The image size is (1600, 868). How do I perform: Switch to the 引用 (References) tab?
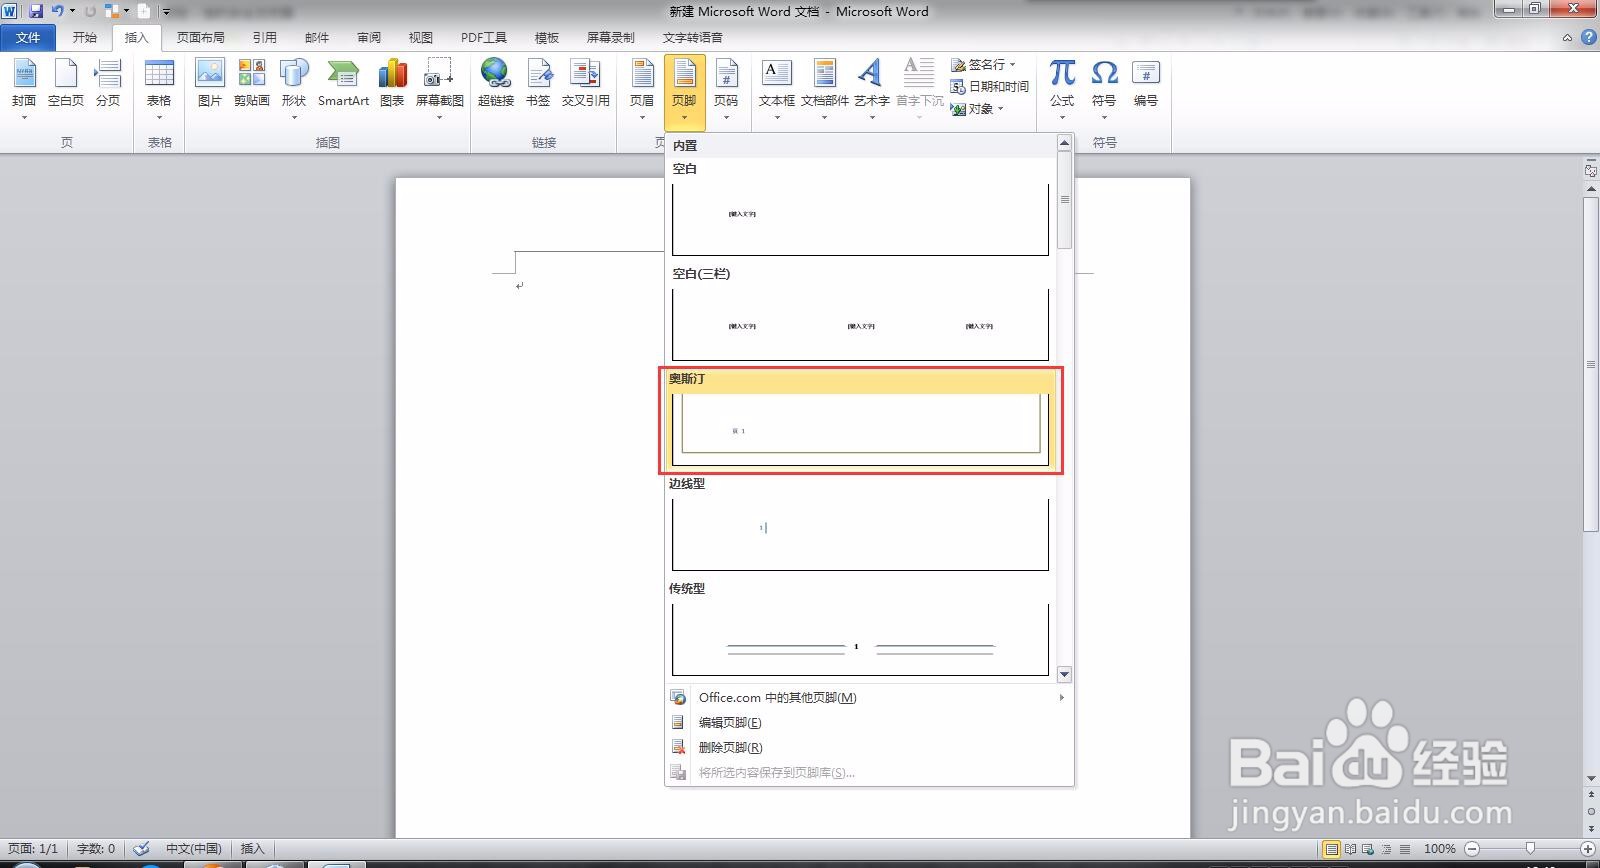click(x=265, y=38)
